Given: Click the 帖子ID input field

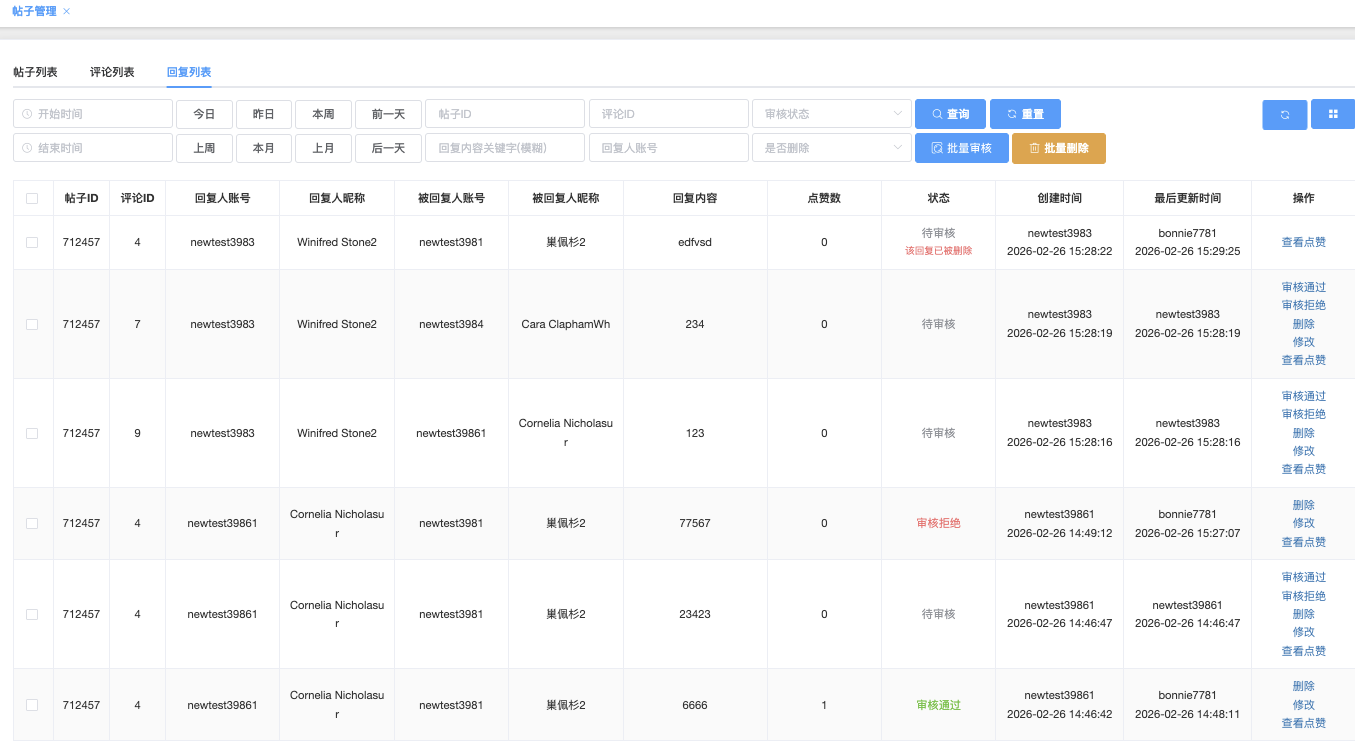Looking at the screenshot, I should click(505, 114).
